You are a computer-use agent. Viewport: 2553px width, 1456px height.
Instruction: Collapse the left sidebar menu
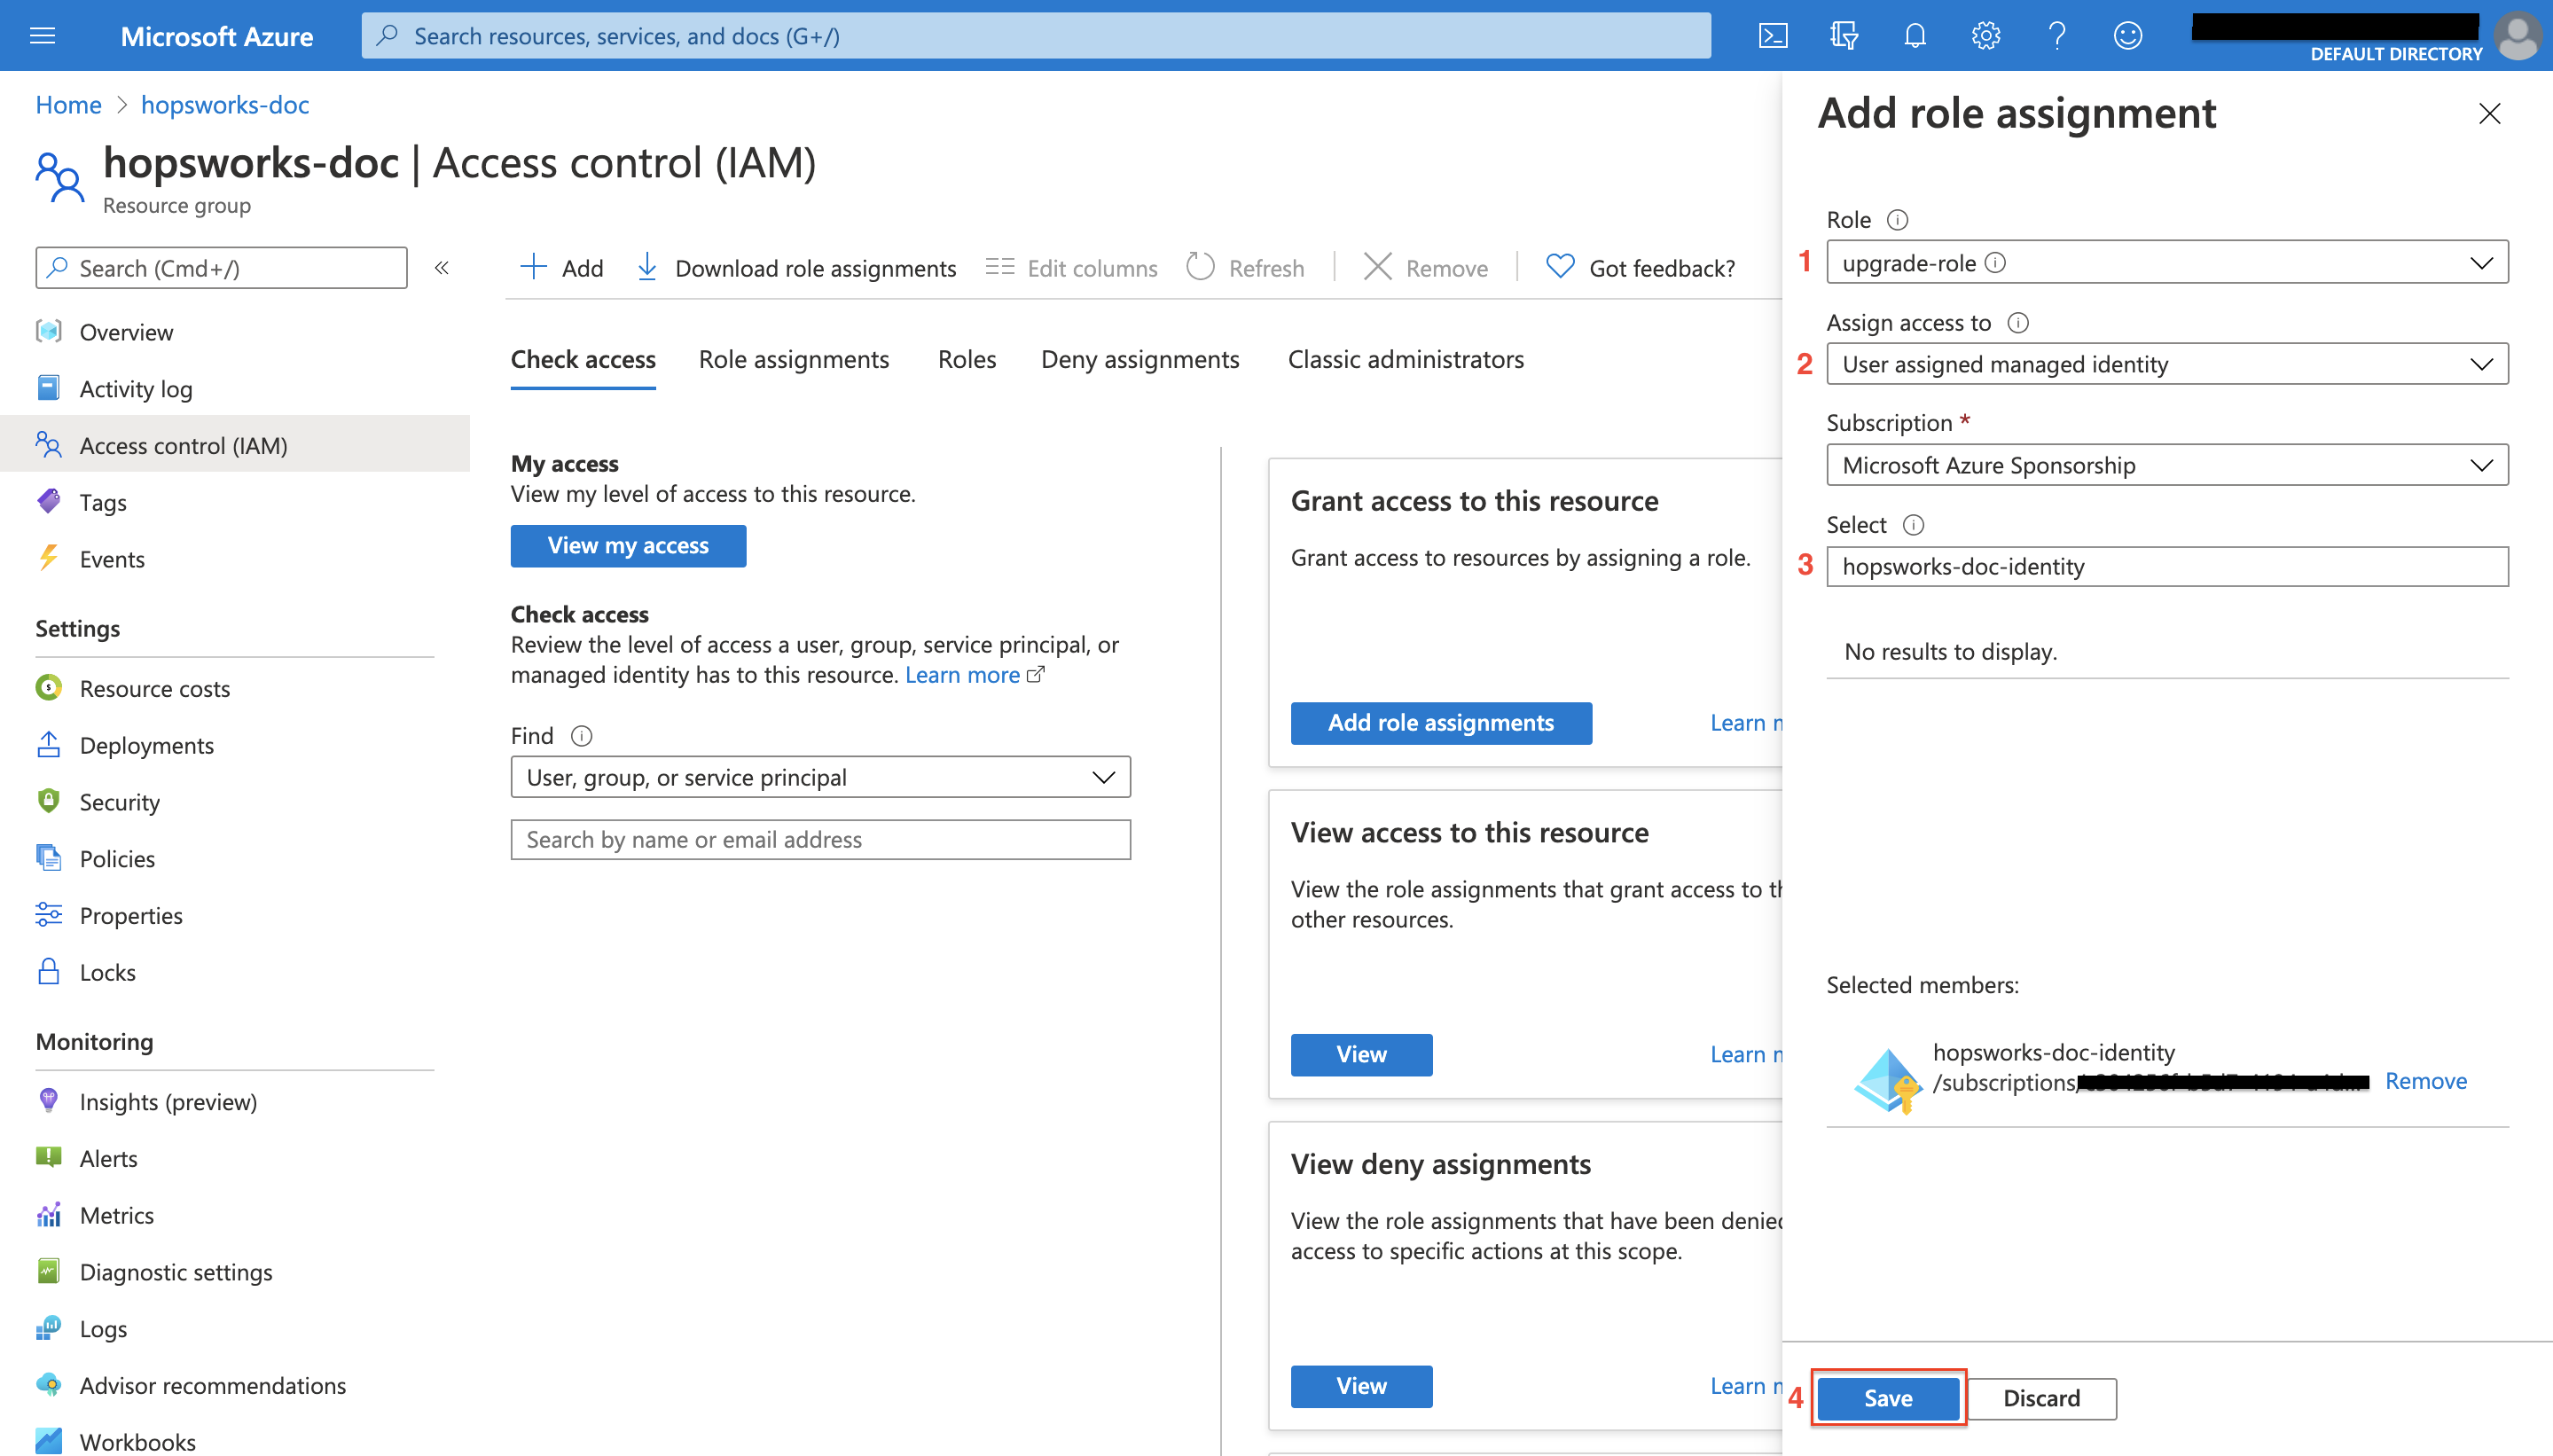pyautogui.click(x=441, y=267)
